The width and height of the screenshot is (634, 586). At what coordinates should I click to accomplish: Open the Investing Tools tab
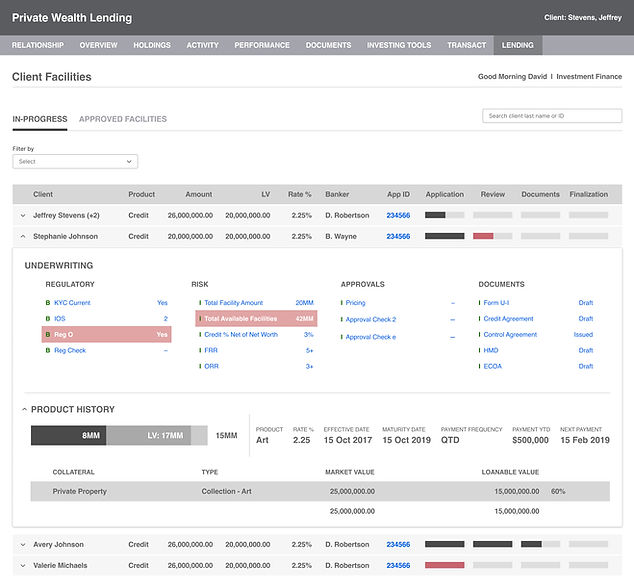pyautogui.click(x=399, y=45)
